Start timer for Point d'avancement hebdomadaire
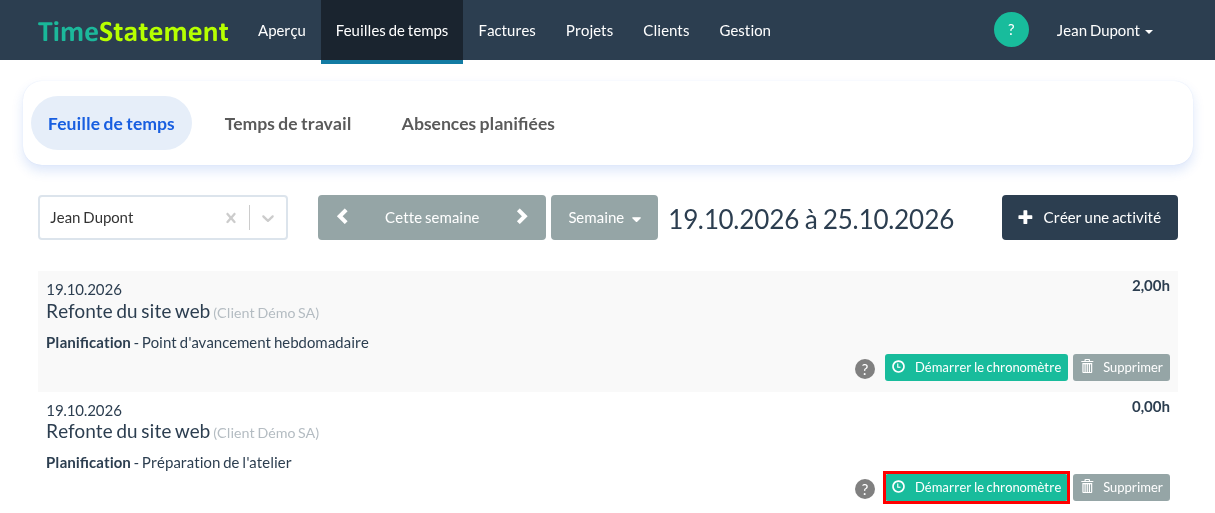The width and height of the screenshot is (1215, 513). (976, 367)
